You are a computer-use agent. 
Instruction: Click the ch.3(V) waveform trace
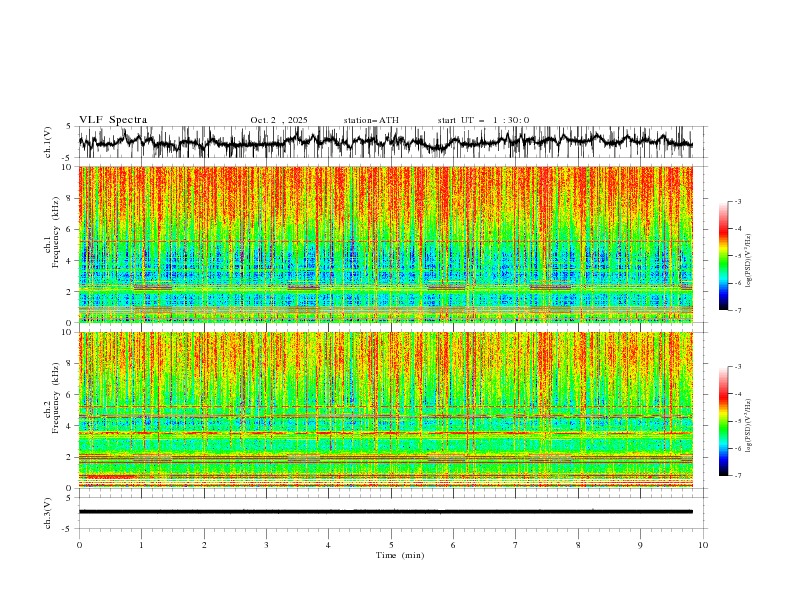pyautogui.click(x=386, y=512)
